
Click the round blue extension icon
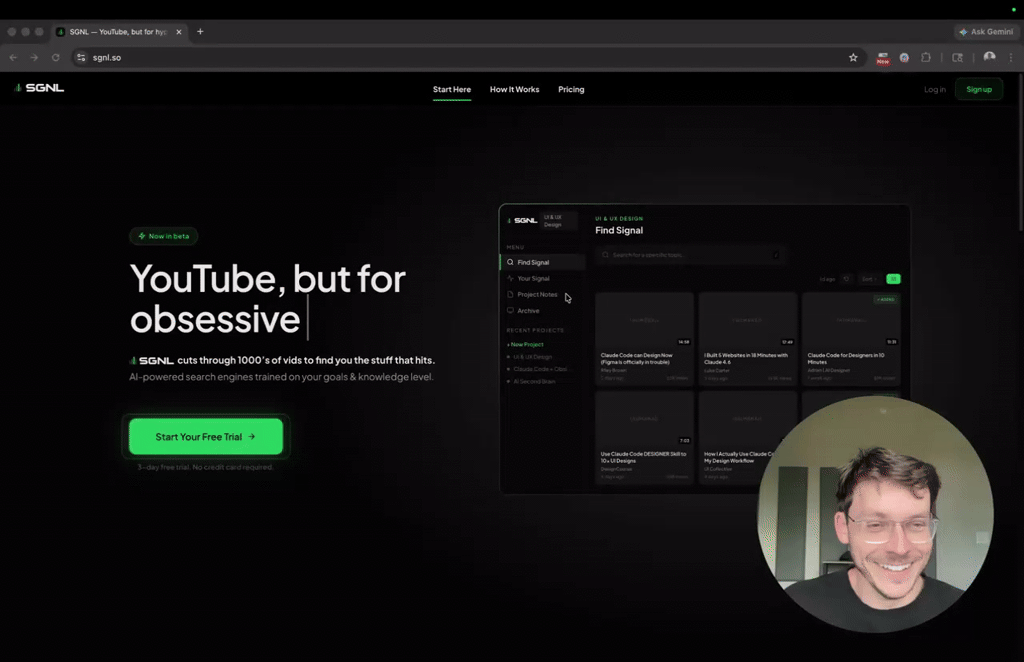tap(904, 57)
